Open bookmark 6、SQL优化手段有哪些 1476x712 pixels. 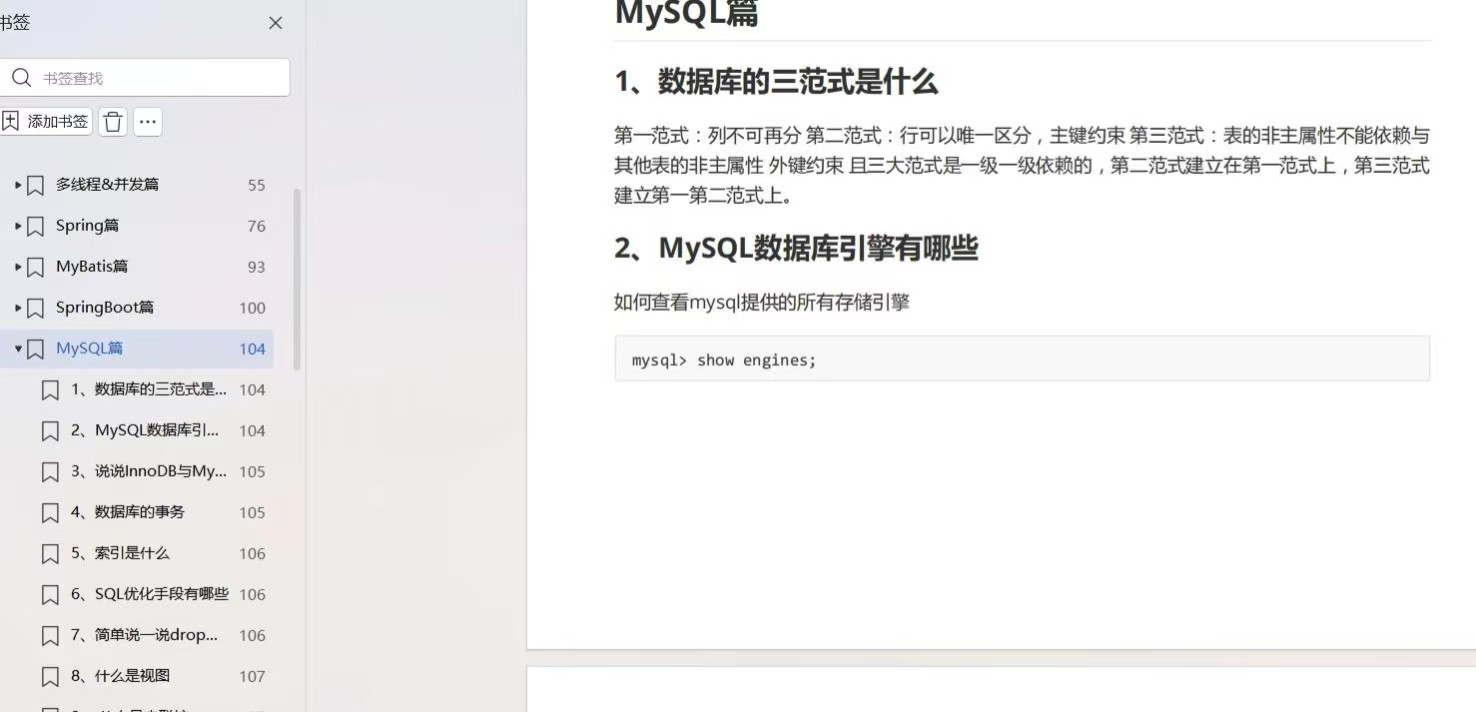(x=150, y=594)
